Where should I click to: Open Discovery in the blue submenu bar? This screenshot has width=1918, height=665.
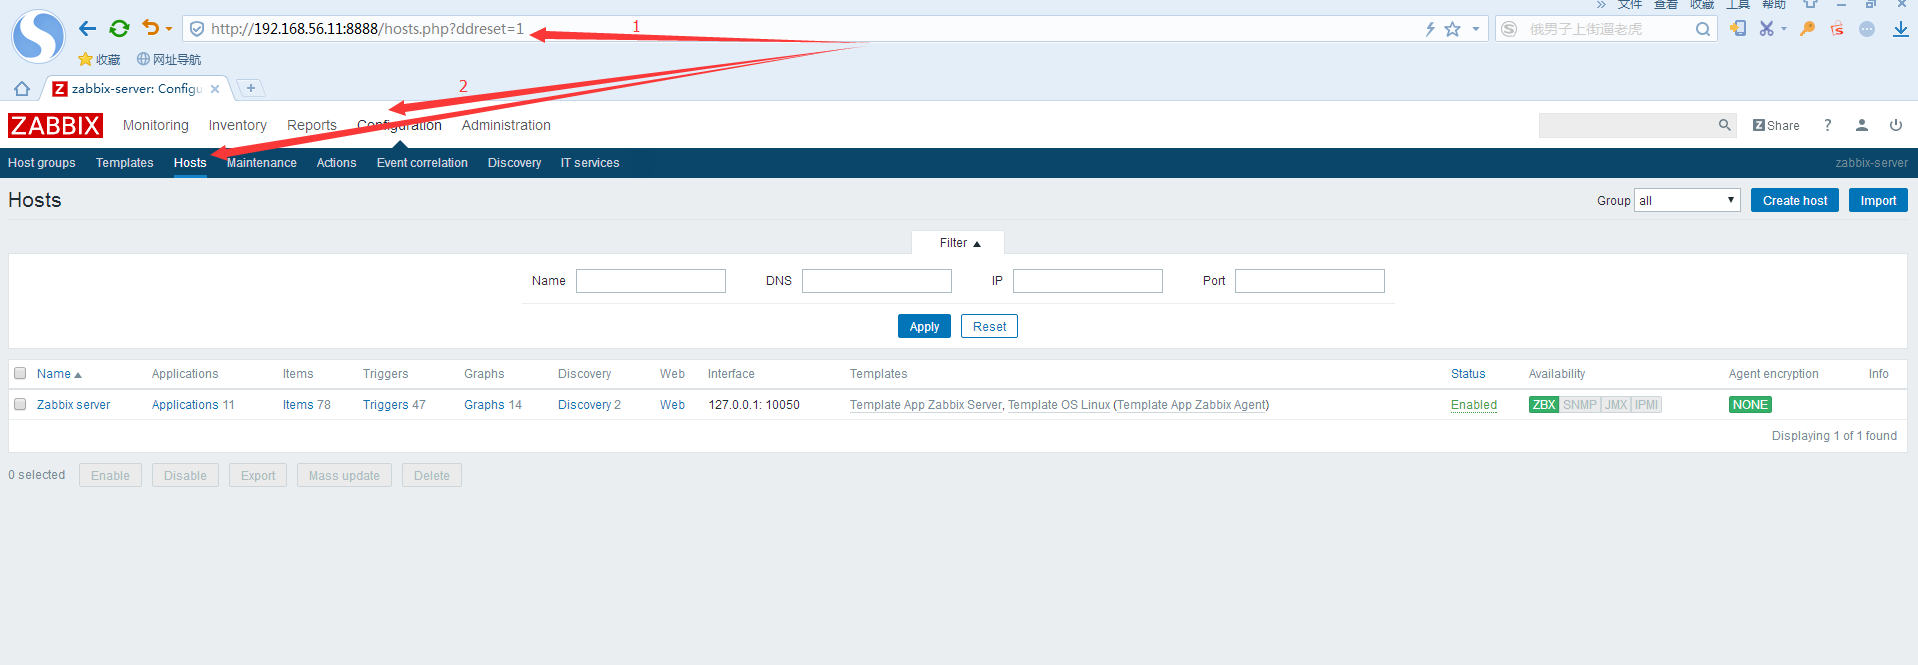click(x=514, y=163)
